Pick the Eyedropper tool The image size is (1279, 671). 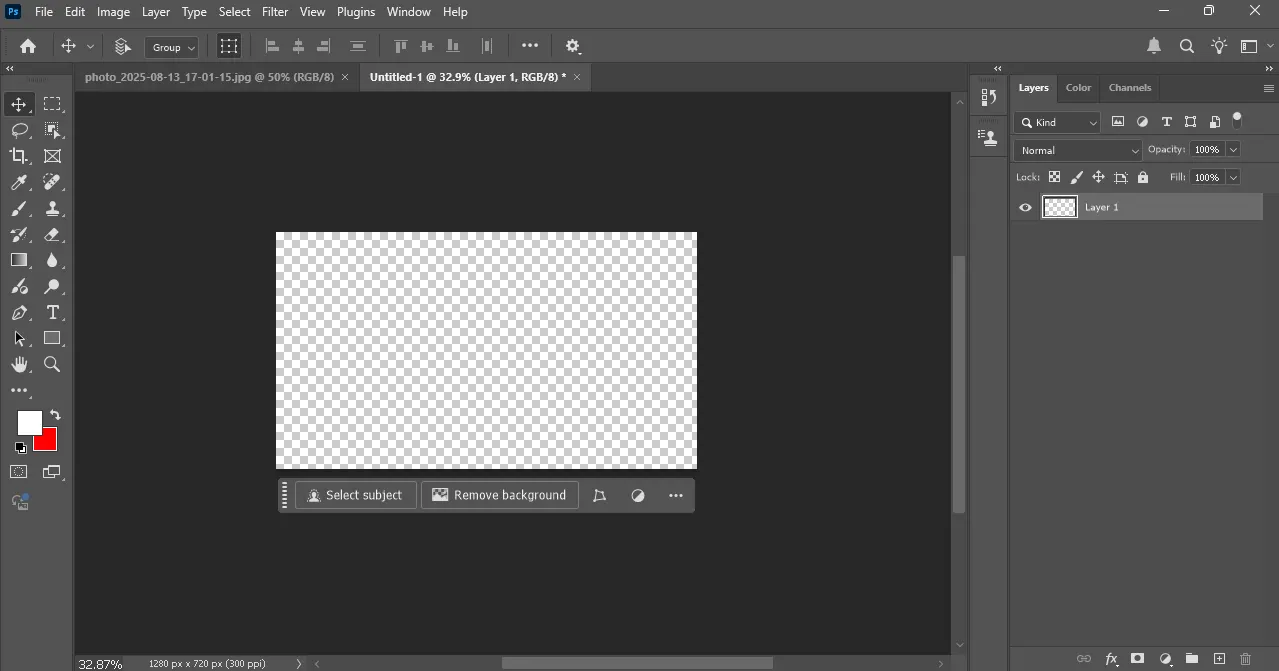coord(19,182)
